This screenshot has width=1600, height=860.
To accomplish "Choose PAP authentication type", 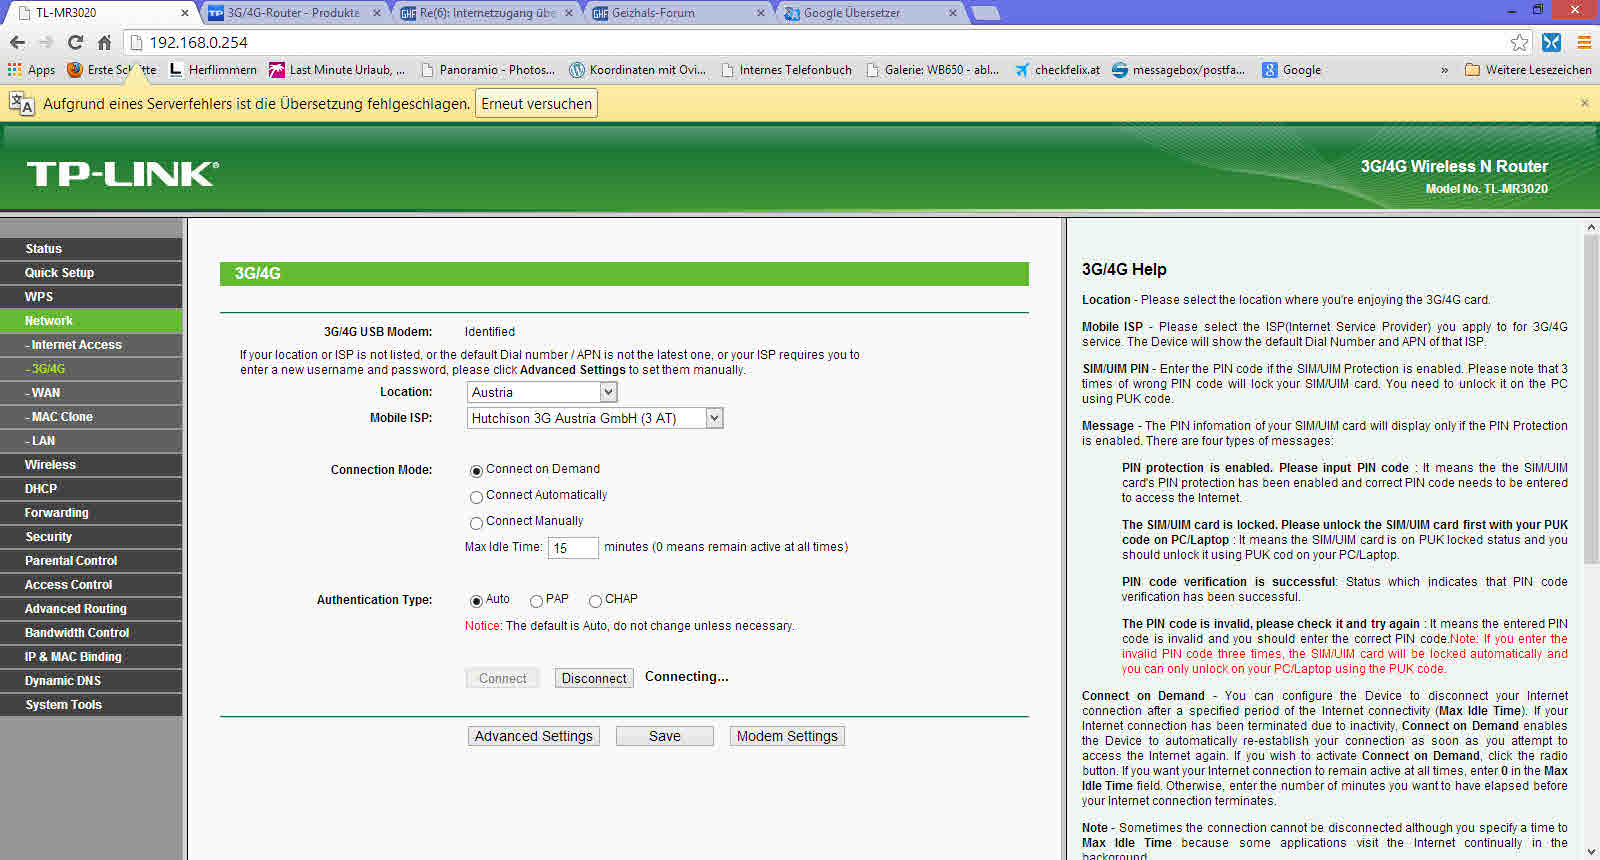I will pyautogui.click(x=536, y=601).
